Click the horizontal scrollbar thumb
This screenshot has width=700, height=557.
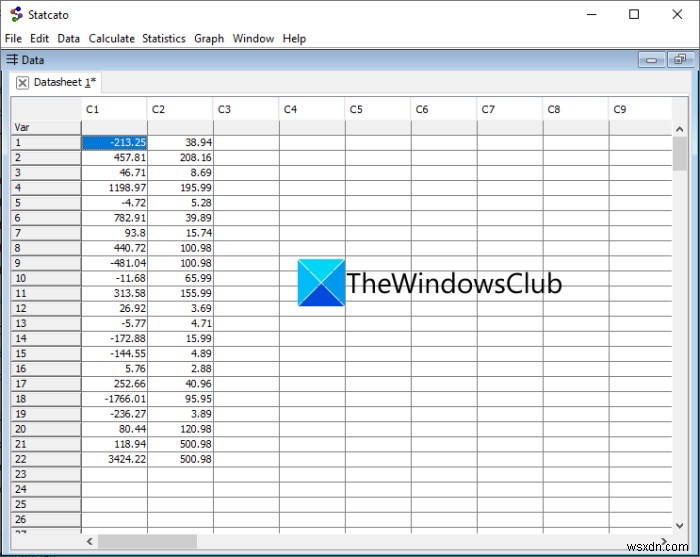click(147, 541)
